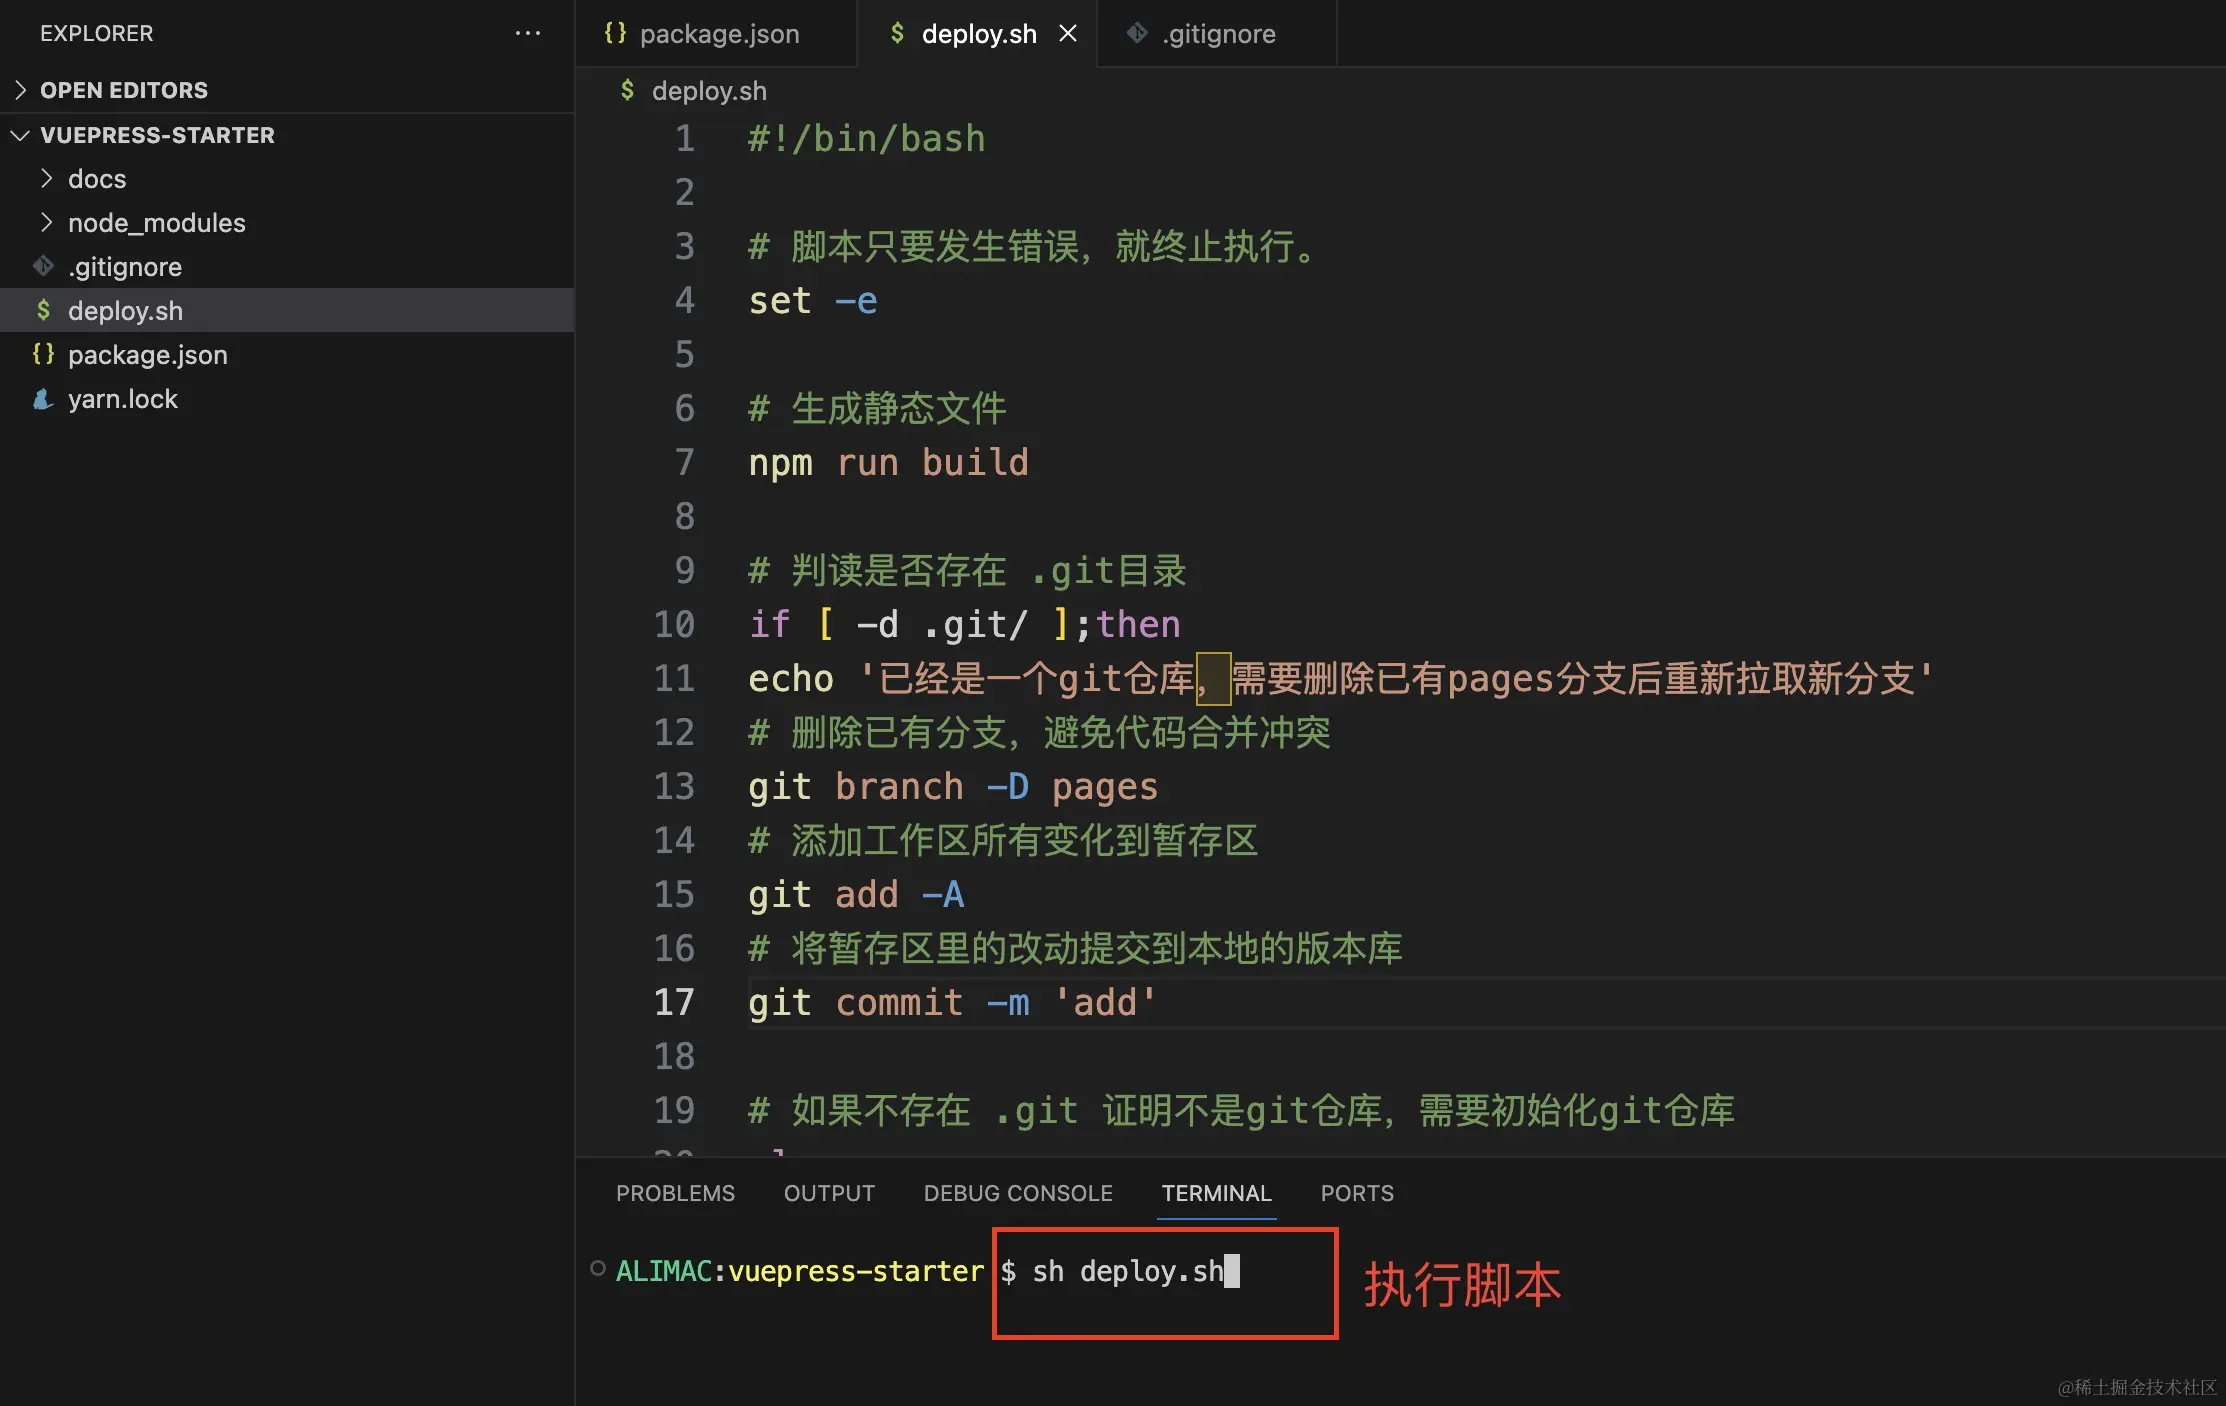2226x1406 pixels.
Task: Switch to the .gitignore editor tab
Action: pyautogui.click(x=1217, y=34)
